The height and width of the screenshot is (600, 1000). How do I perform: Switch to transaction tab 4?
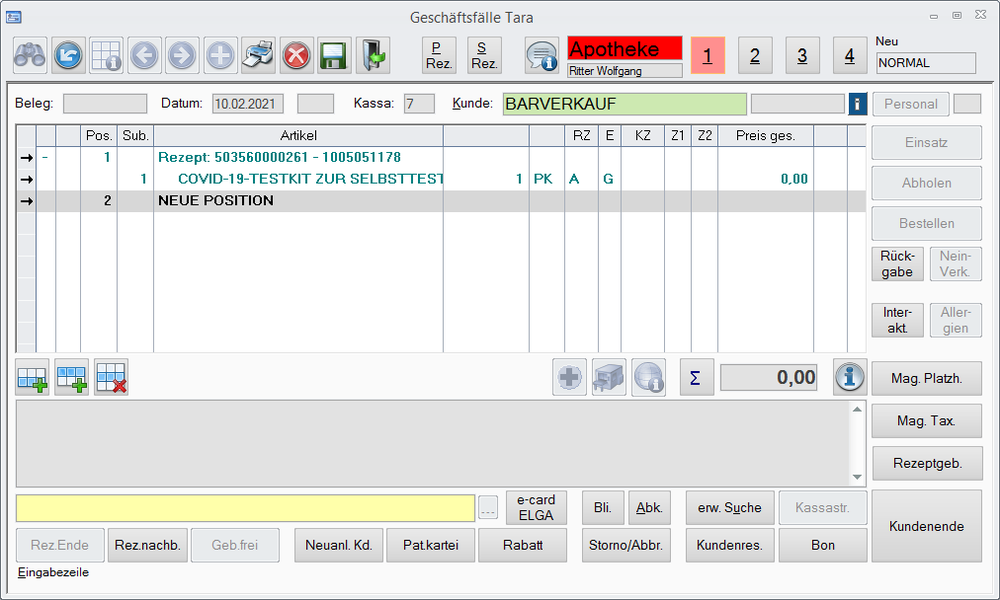849,56
